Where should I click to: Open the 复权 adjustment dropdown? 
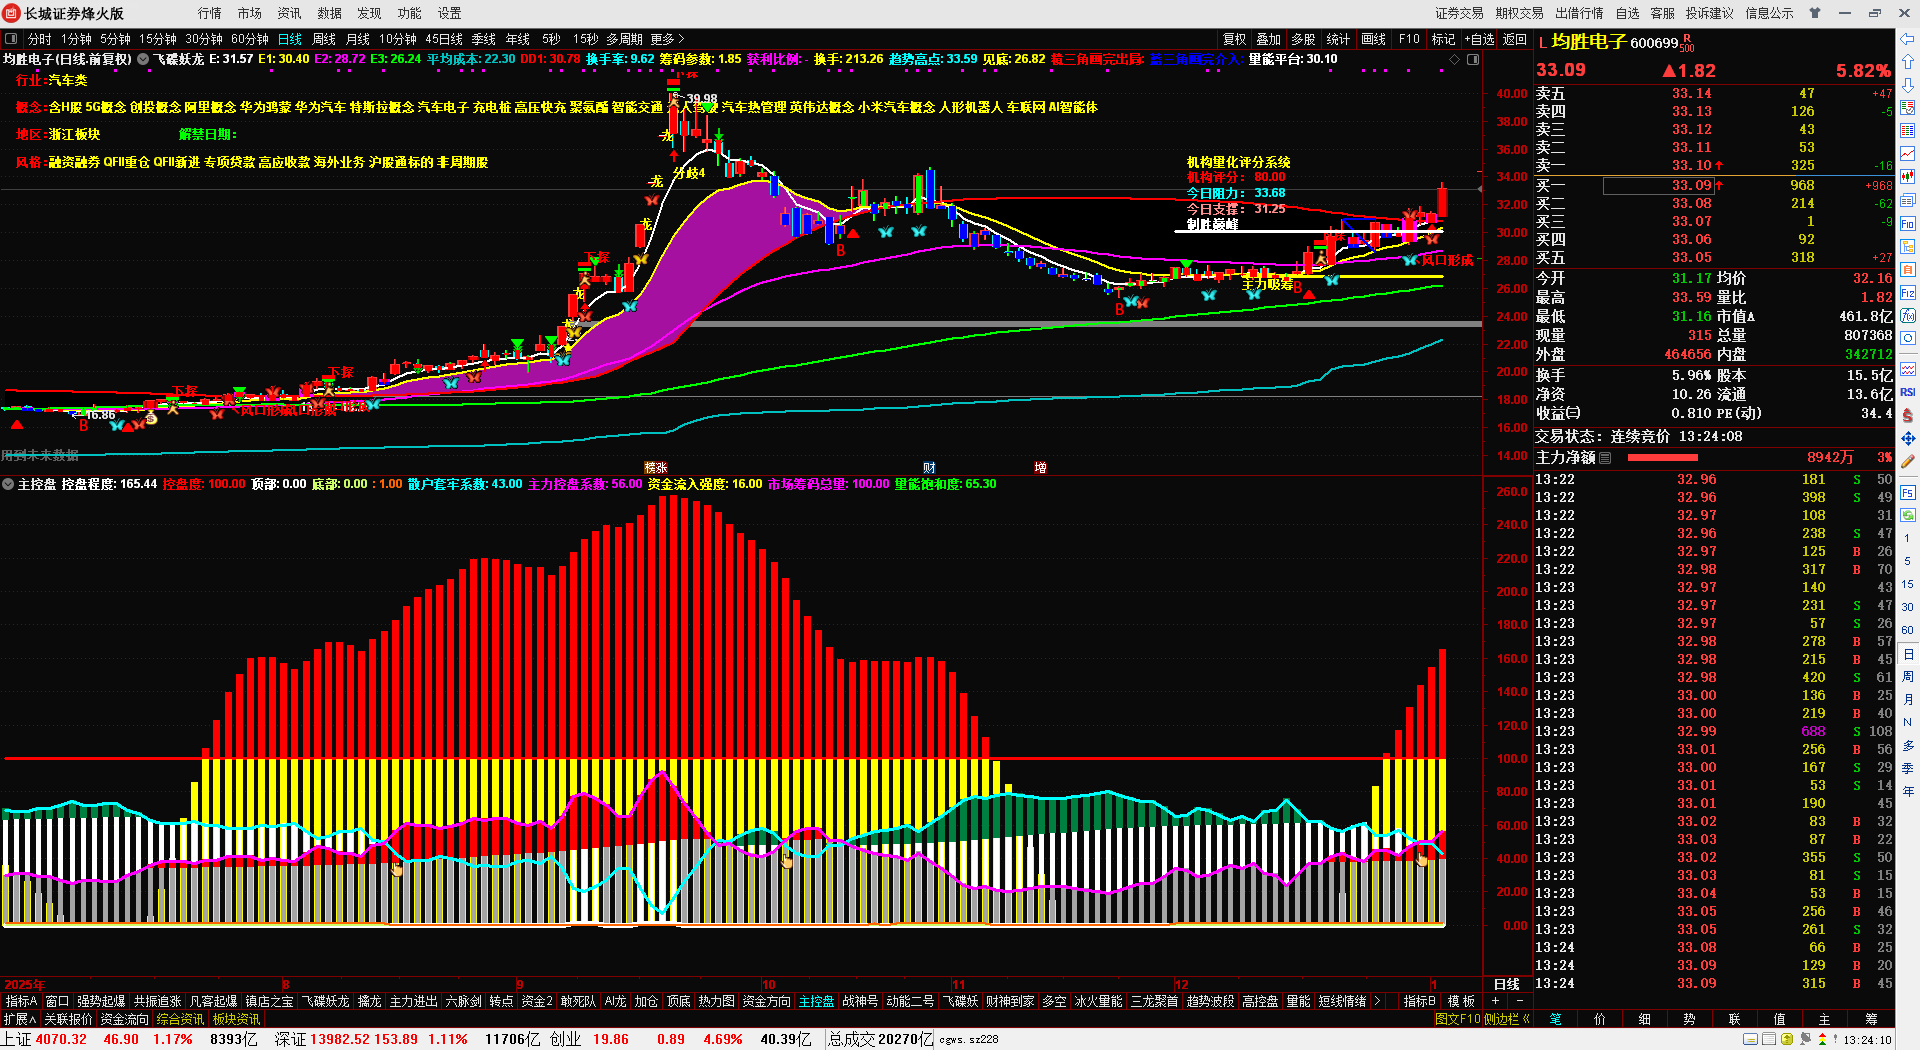(x=1235, y=39)
